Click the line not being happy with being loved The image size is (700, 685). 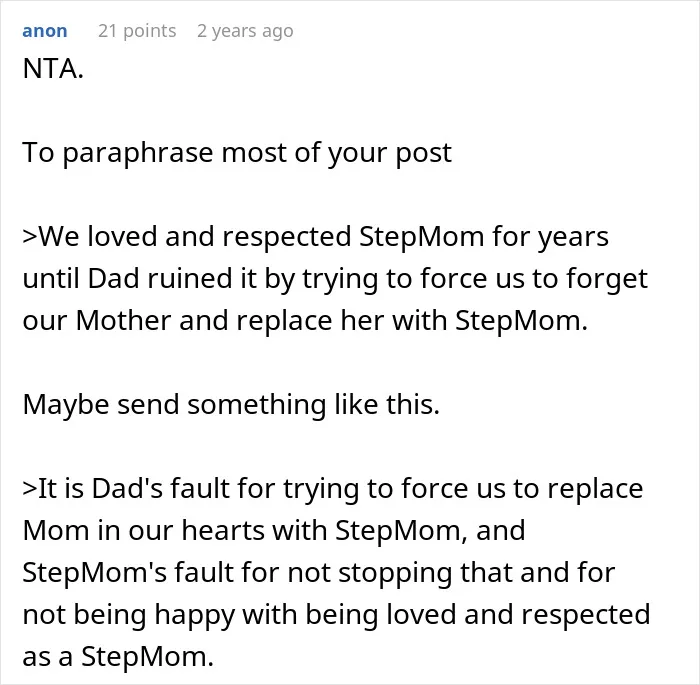pos(336,614)
